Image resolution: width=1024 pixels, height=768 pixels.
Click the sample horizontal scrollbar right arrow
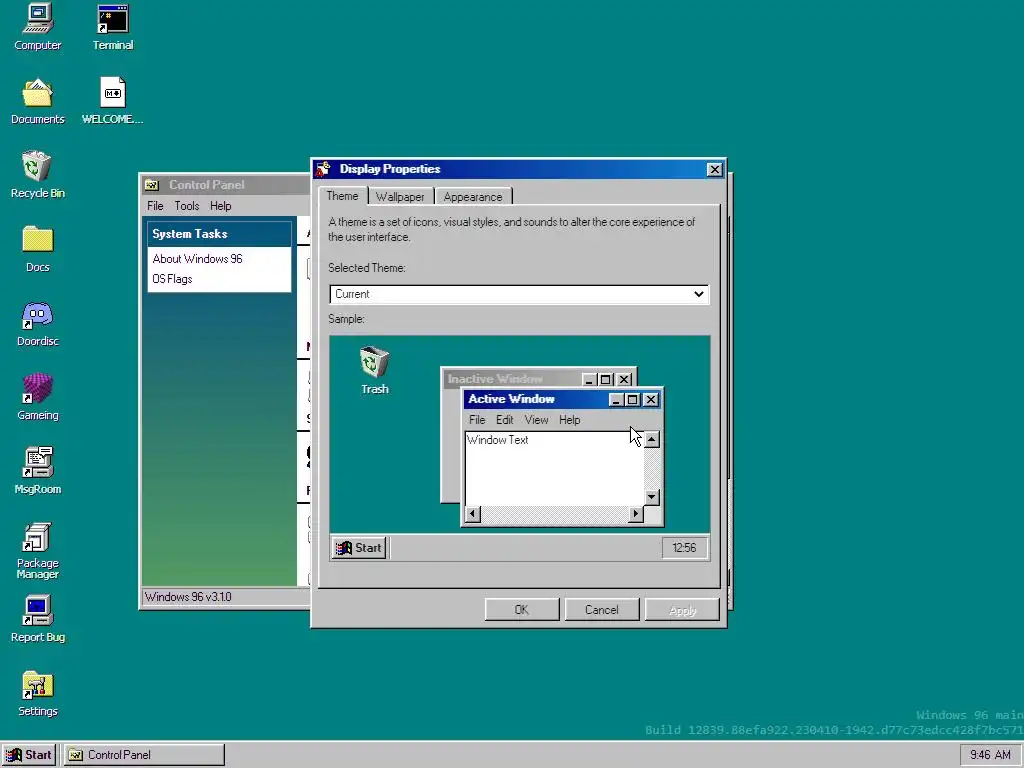[x=635, y=515]
